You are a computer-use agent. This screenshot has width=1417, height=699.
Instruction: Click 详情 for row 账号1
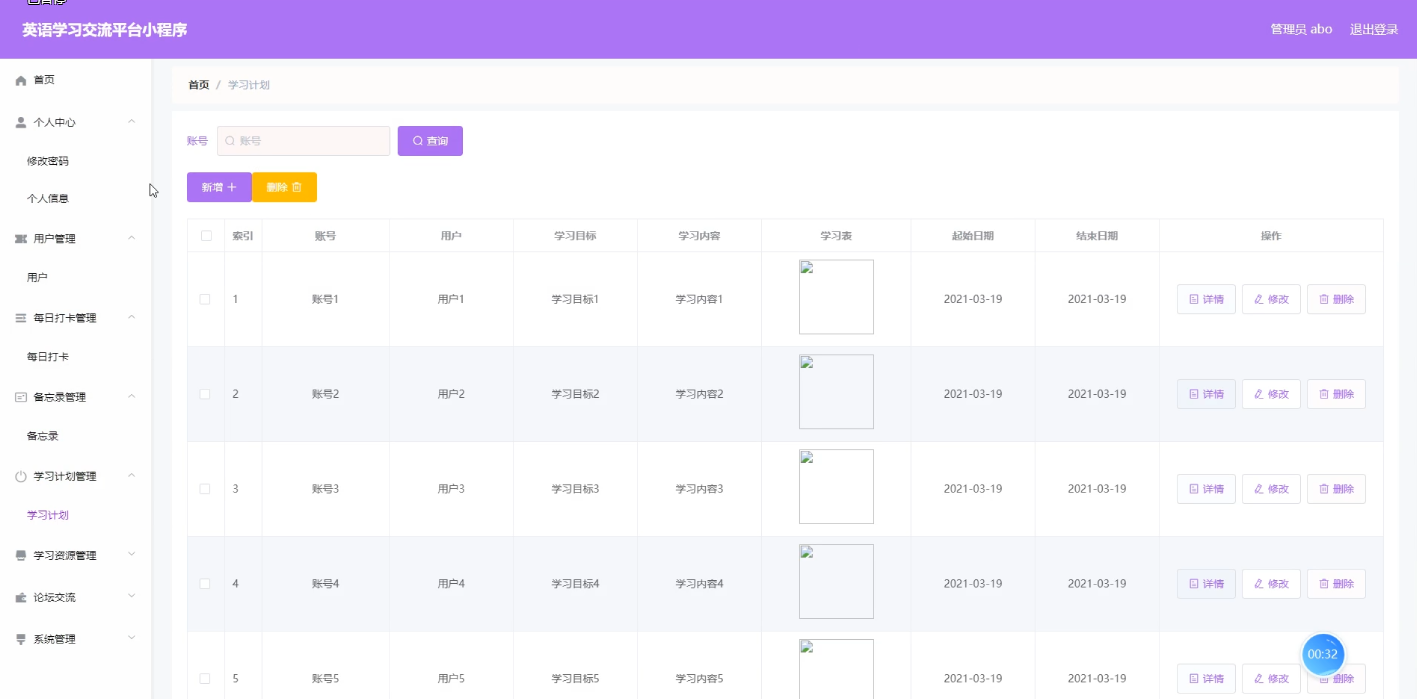point(1206,299)
